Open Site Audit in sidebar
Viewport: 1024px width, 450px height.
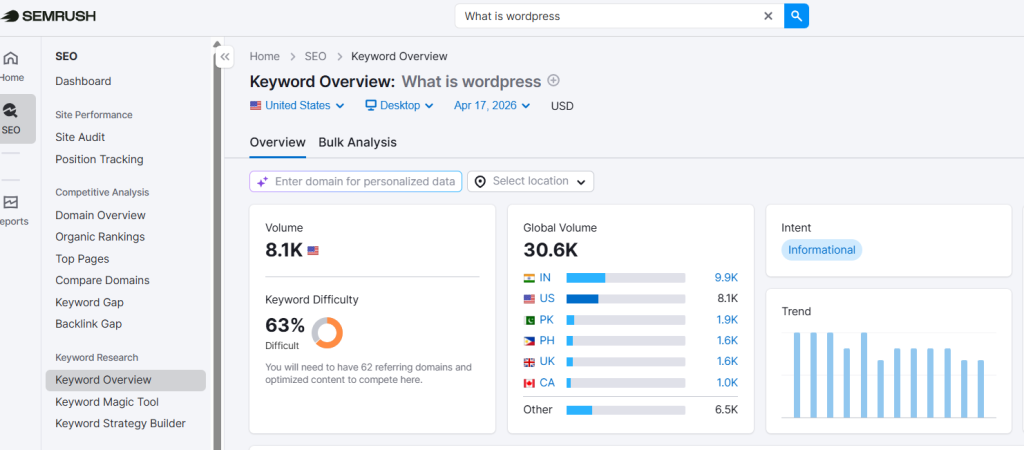(x=80, y=137)
